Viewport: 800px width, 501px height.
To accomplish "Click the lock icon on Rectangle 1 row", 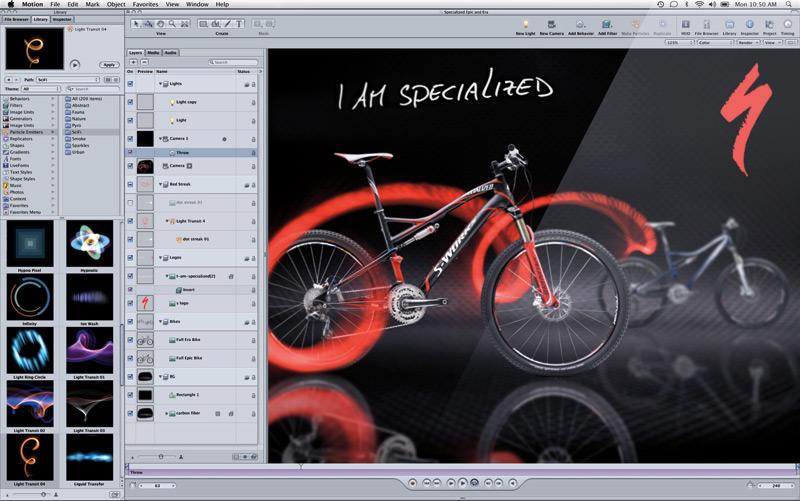I will 253,395.
